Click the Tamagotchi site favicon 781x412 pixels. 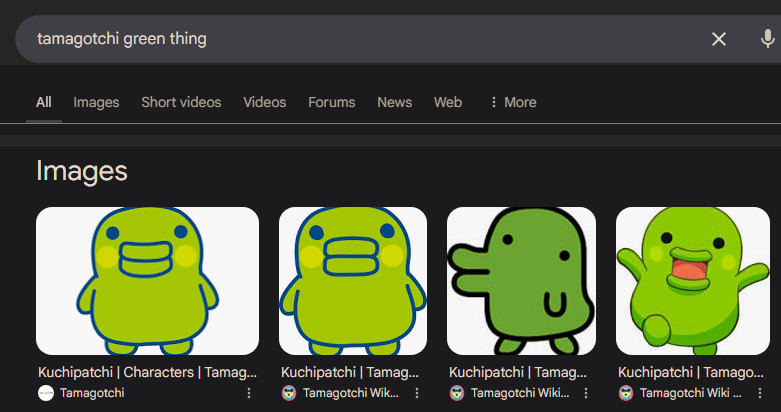(x=46, y=393)
